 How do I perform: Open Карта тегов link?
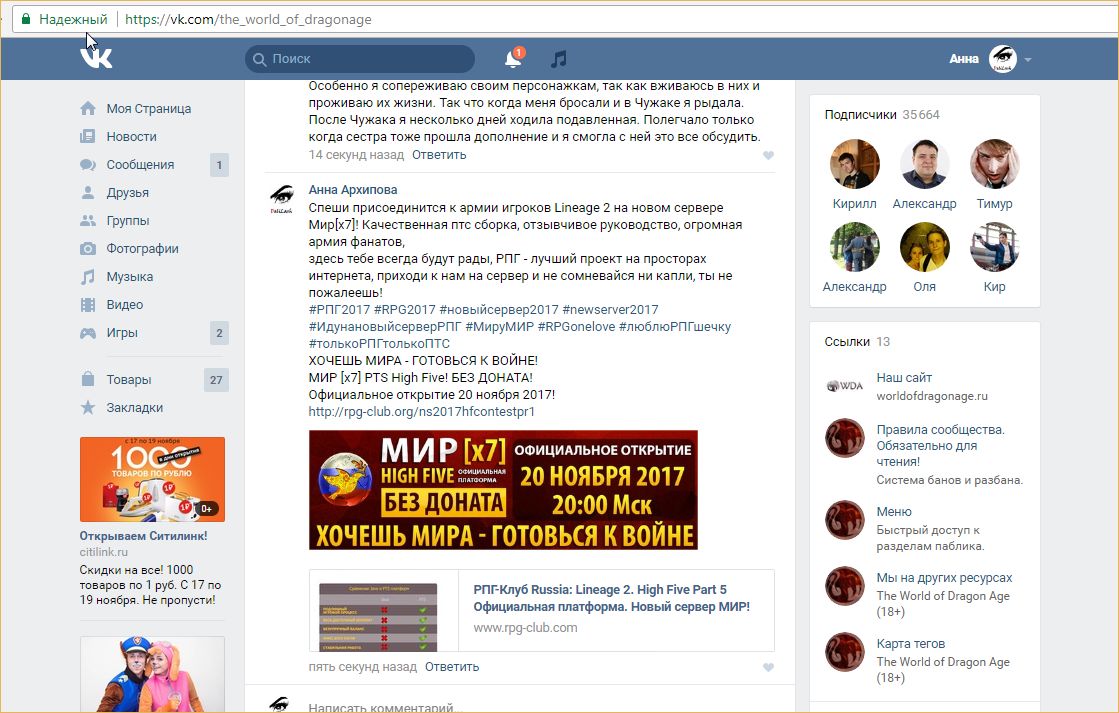click(x=911, y=644)
